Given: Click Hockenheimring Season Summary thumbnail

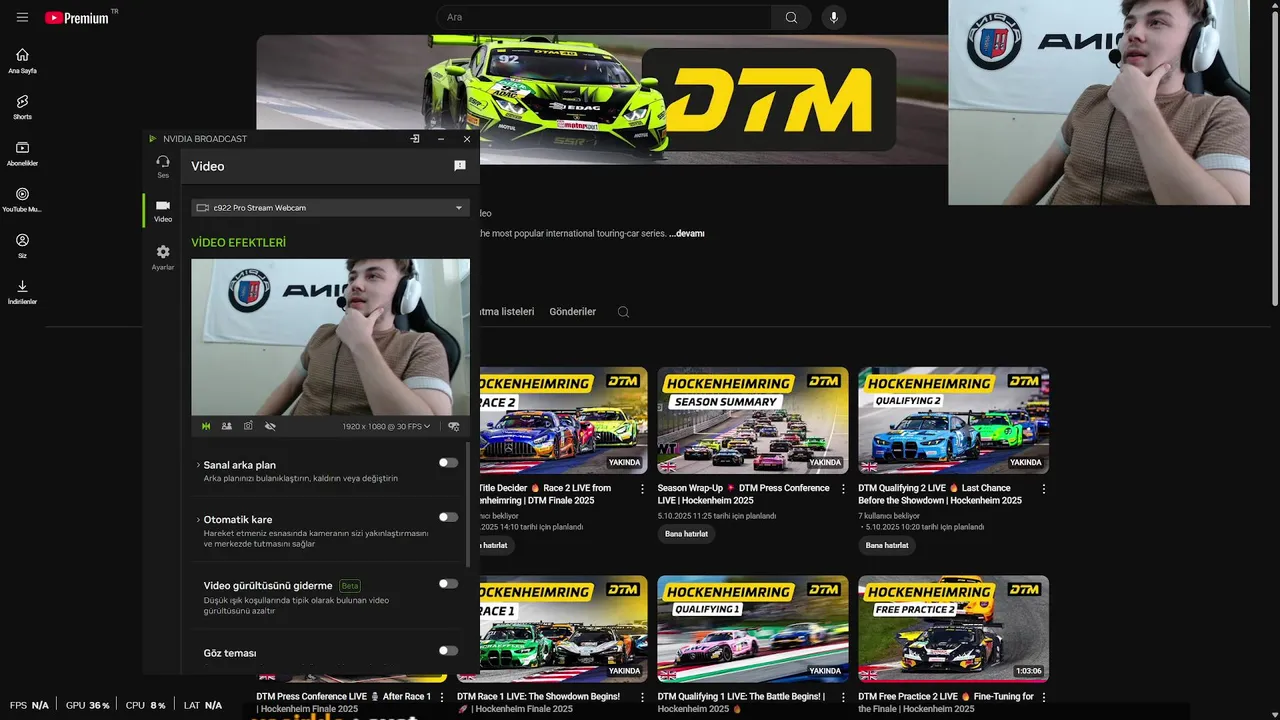Looking at the screenshot, I should click(x=753, y=420).
